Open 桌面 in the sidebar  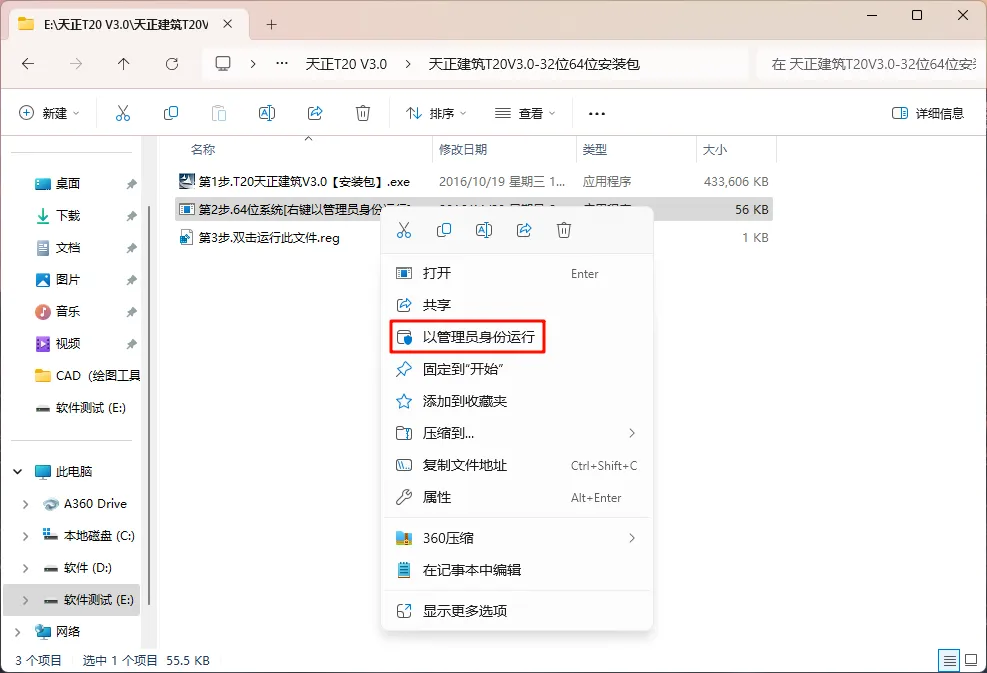pos(67,184)
